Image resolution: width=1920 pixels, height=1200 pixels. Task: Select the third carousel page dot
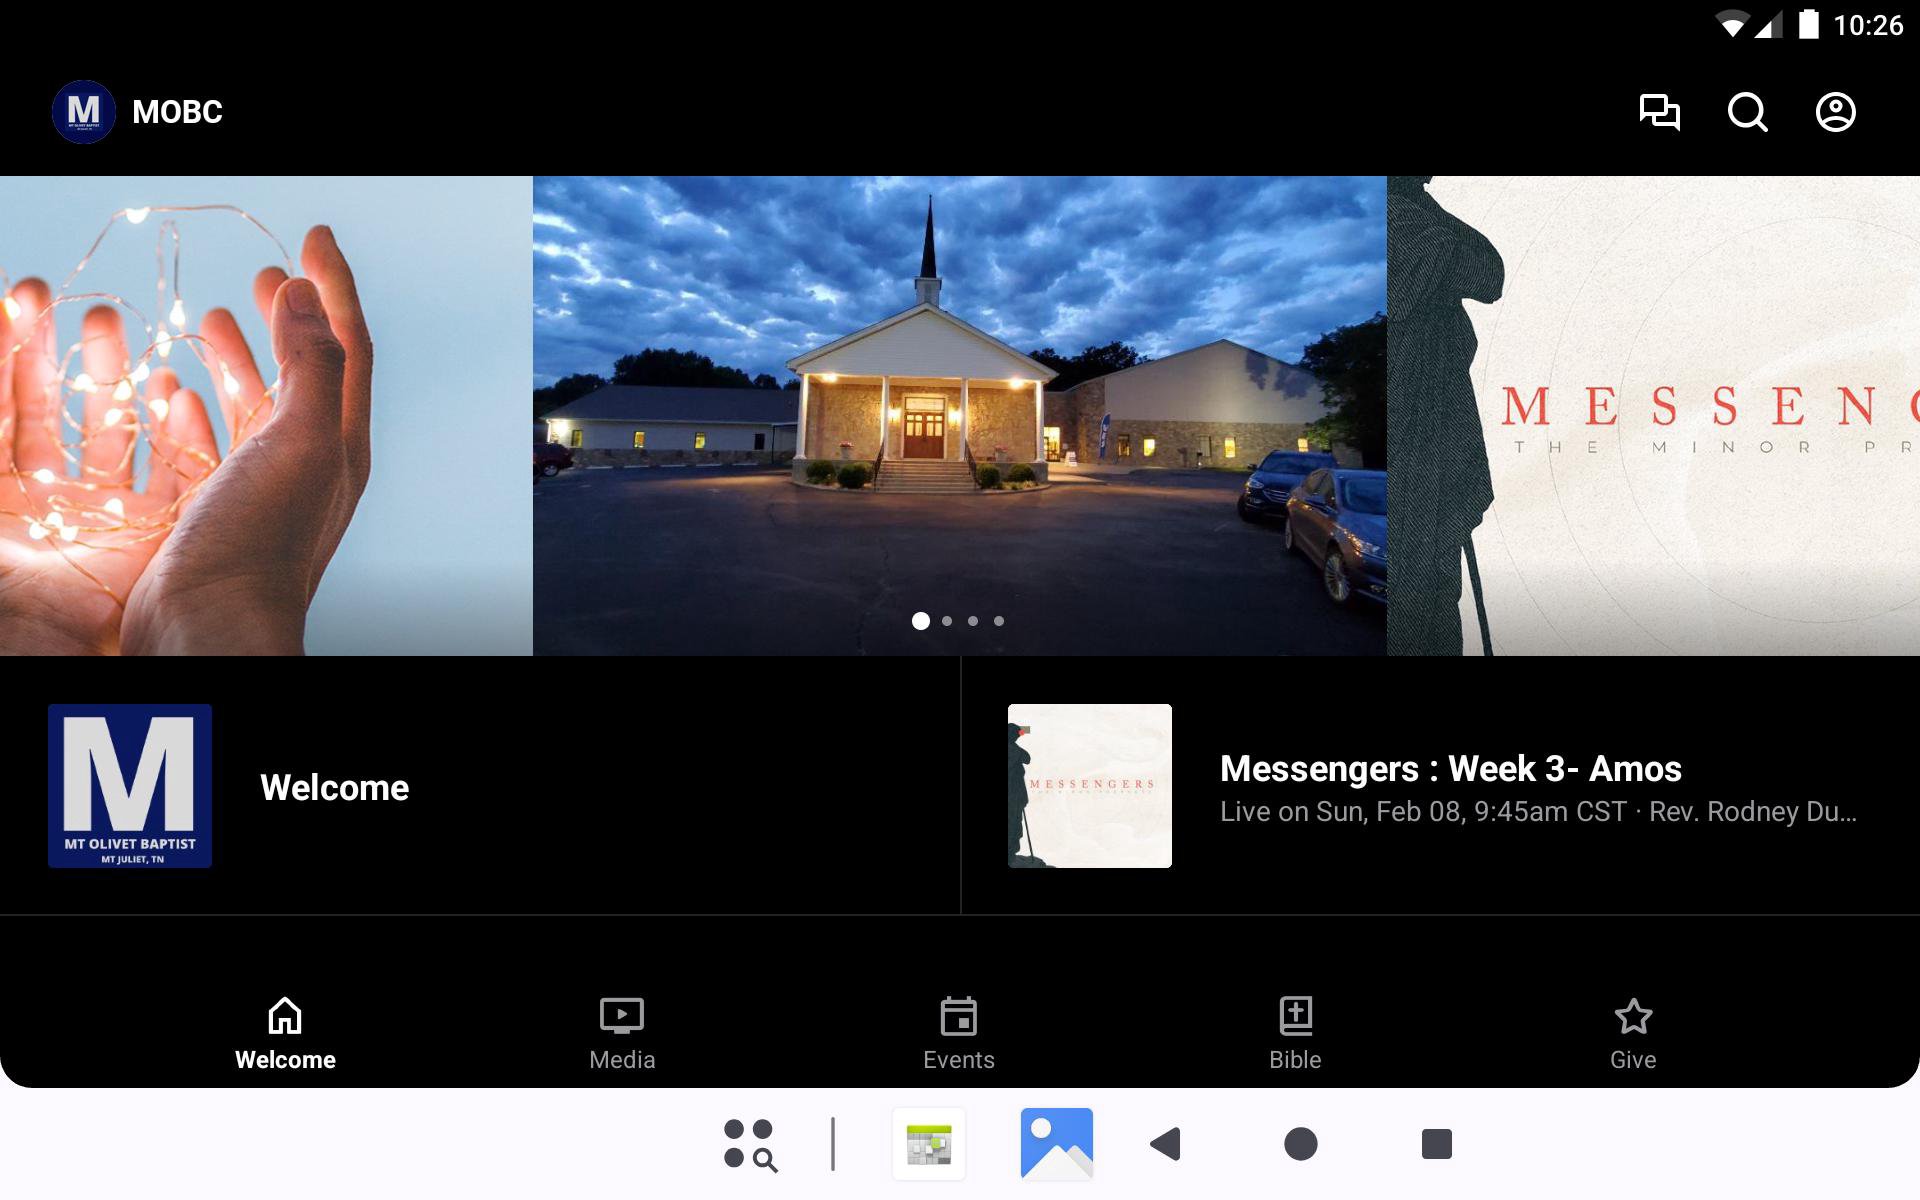973,621
